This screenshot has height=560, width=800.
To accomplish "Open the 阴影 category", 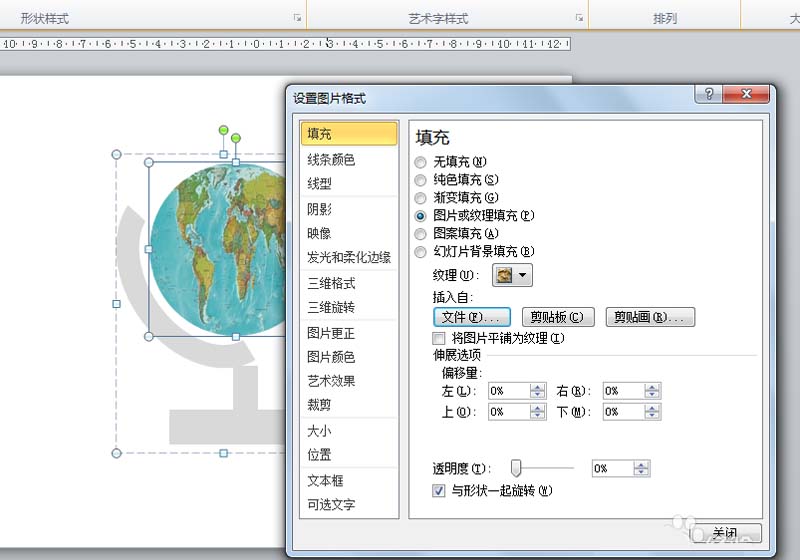I will coord(349,209).
